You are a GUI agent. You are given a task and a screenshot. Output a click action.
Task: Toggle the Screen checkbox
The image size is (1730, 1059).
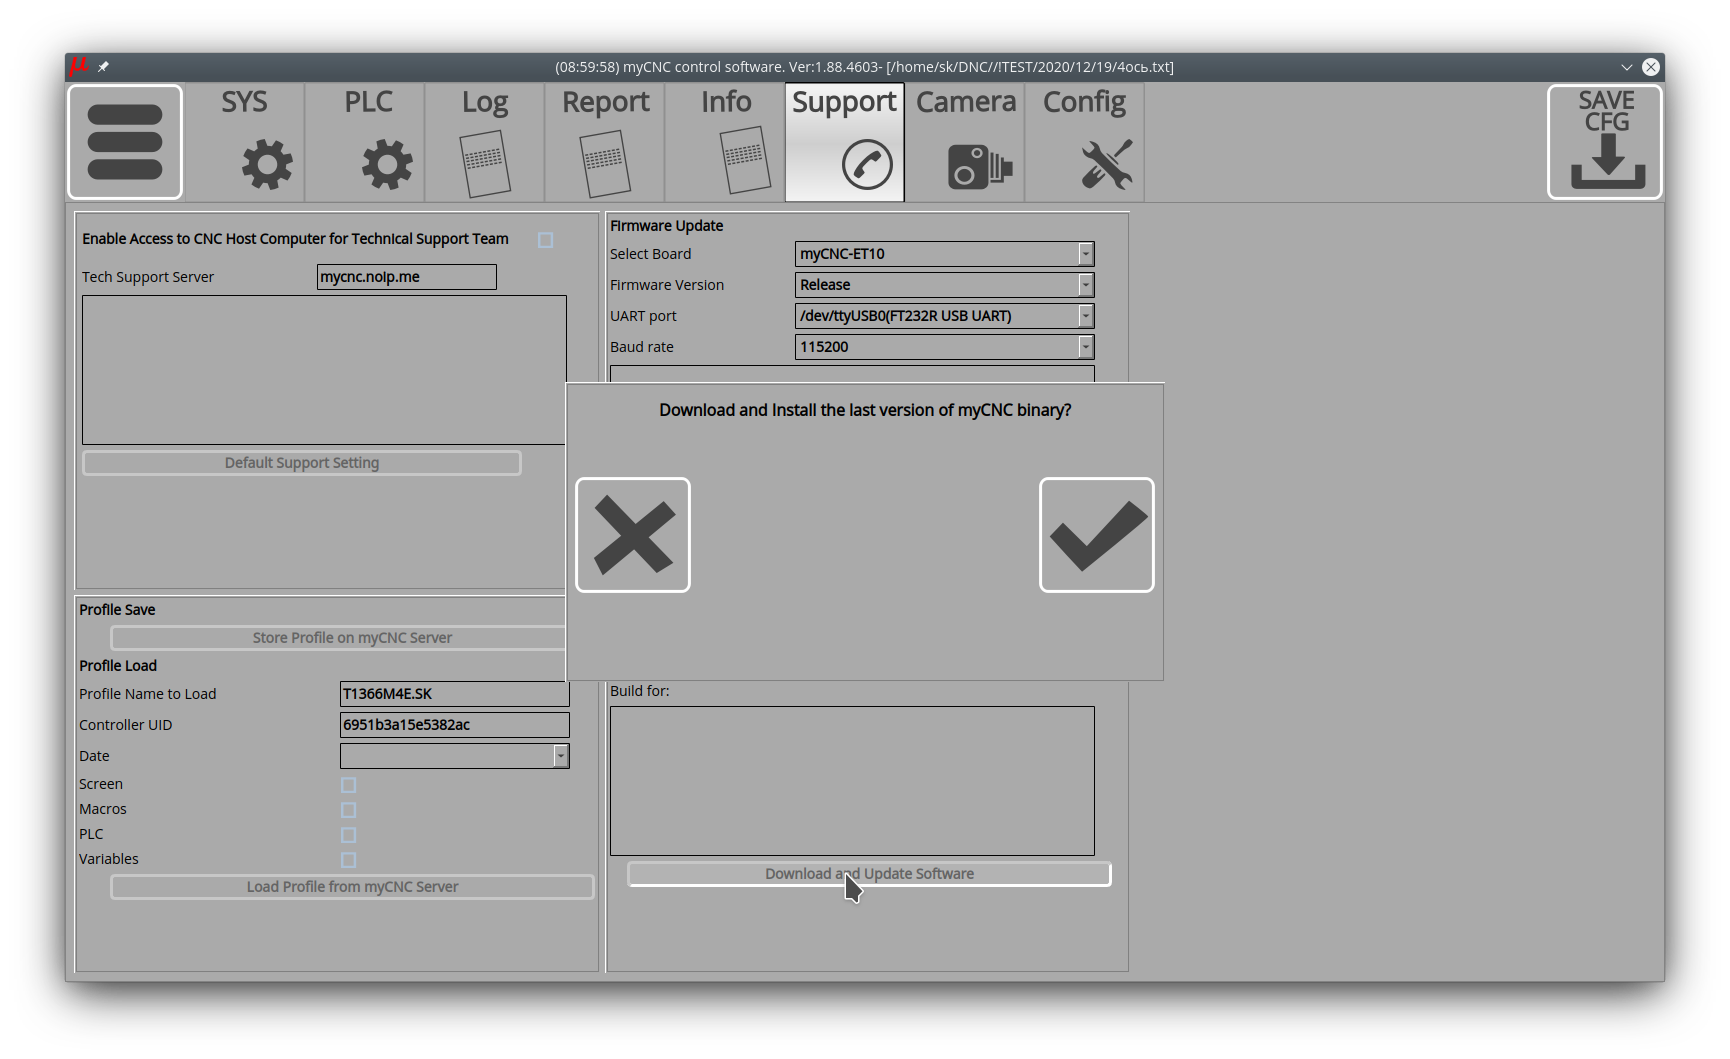[x=348, y=785]
